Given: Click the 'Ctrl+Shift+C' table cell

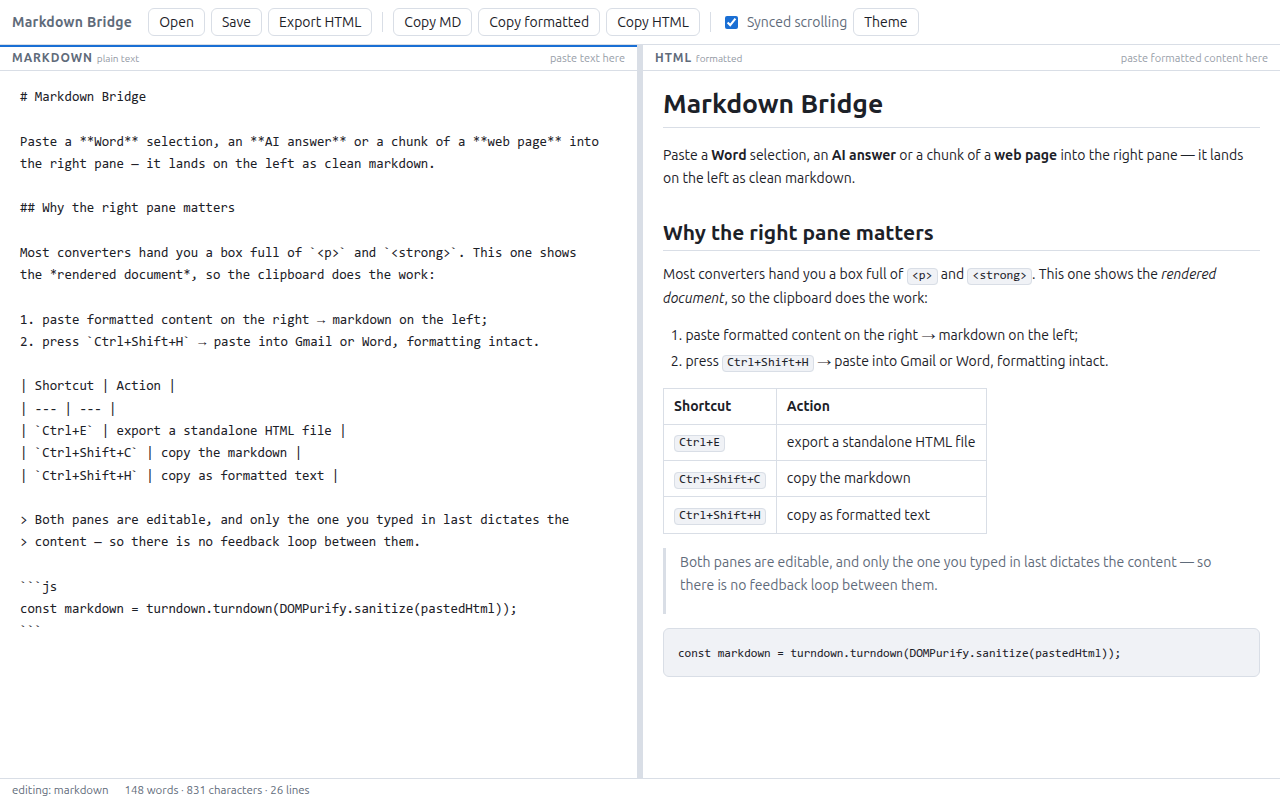Looking at the screenshot, I should 720,479.
